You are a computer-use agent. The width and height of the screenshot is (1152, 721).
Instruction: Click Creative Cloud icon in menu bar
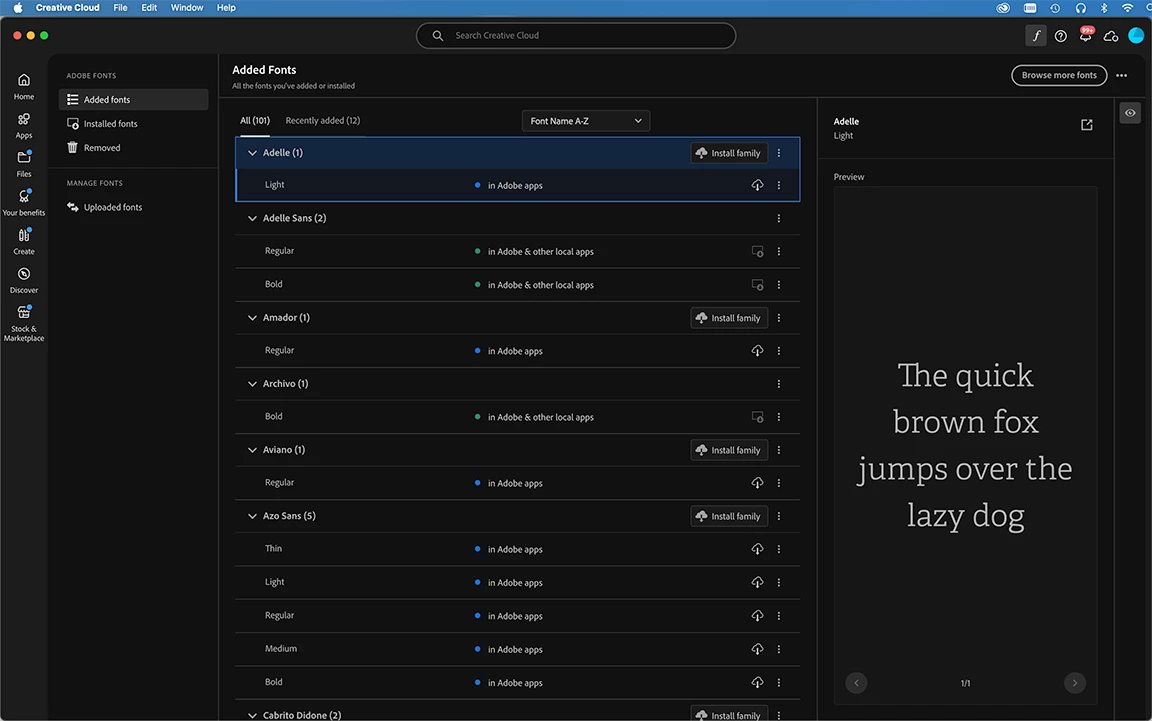pyautogui.click(x=1003, y=7)
